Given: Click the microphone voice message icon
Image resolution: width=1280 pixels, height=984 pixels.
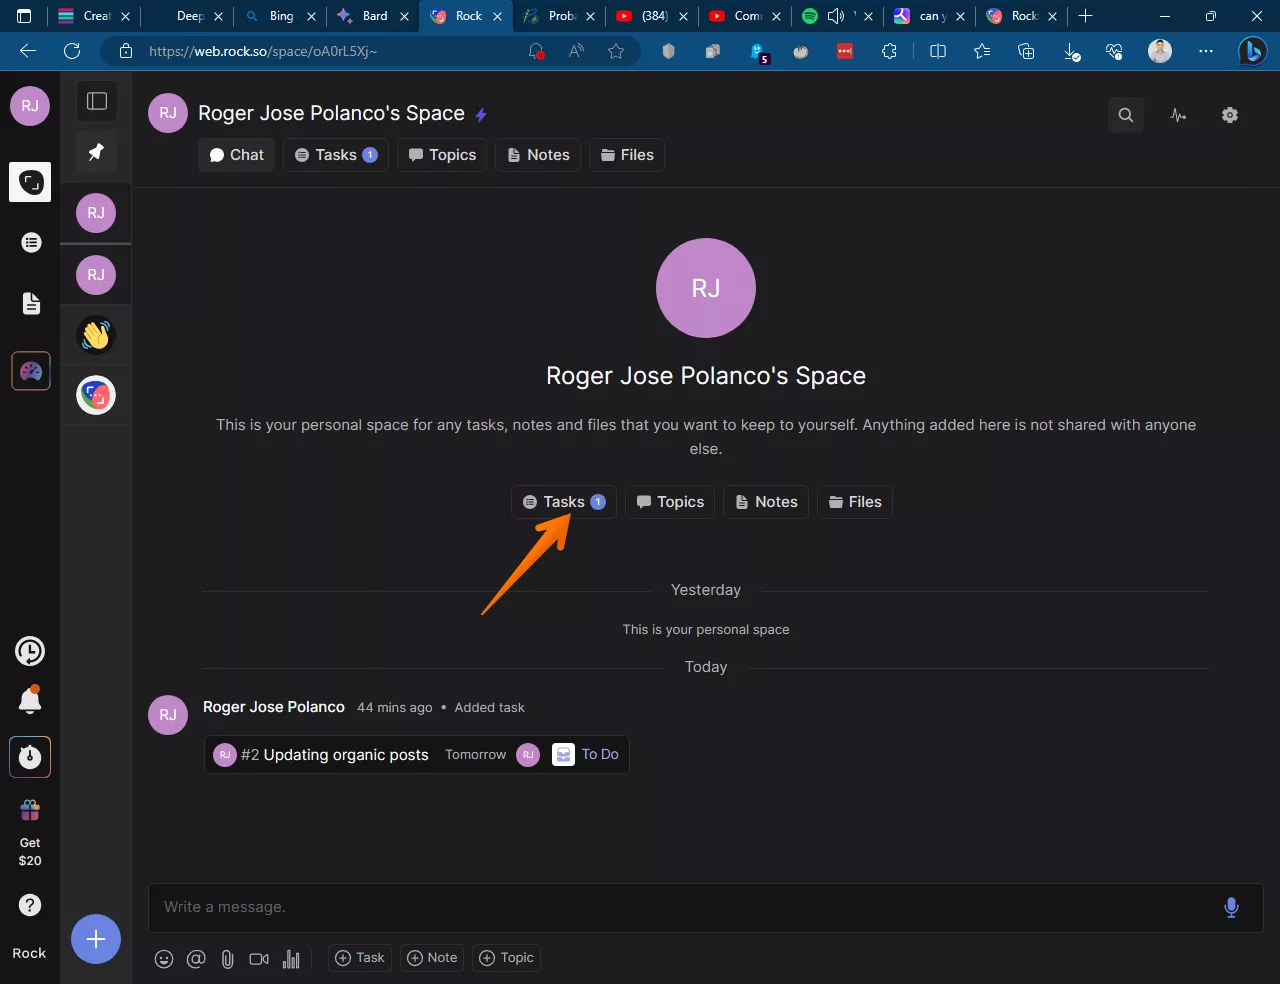Looking at the screenshot, I should pos(1231,907).
